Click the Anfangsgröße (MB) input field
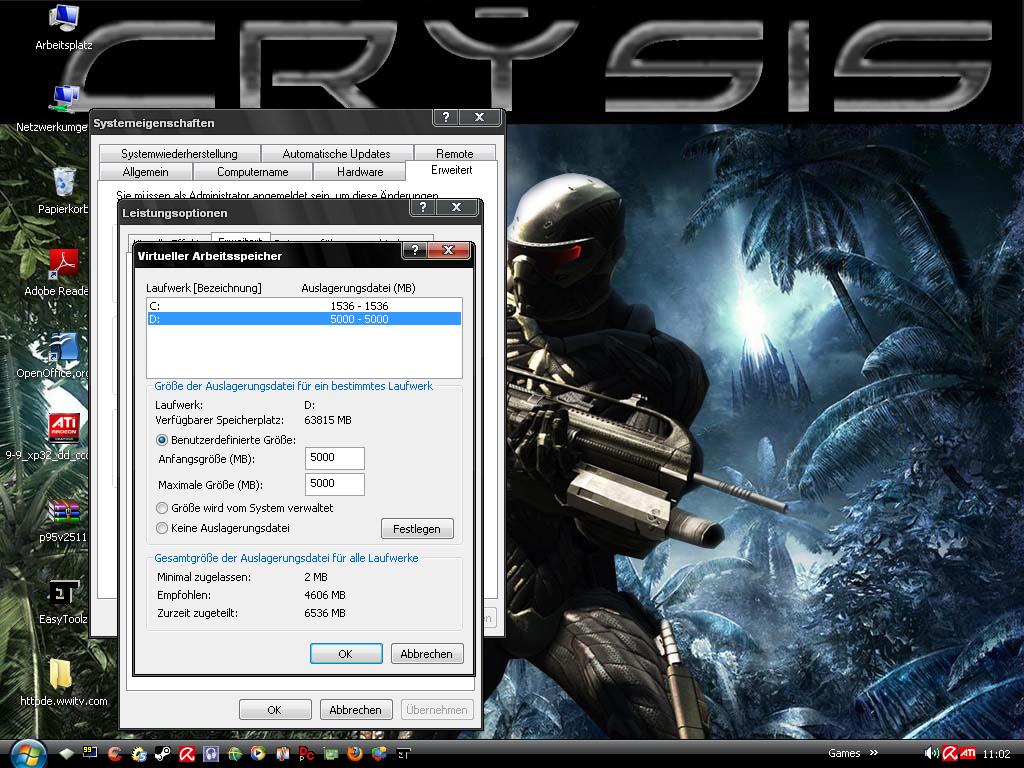This screenshot has height=768, width=1024. tap(334, 458)
